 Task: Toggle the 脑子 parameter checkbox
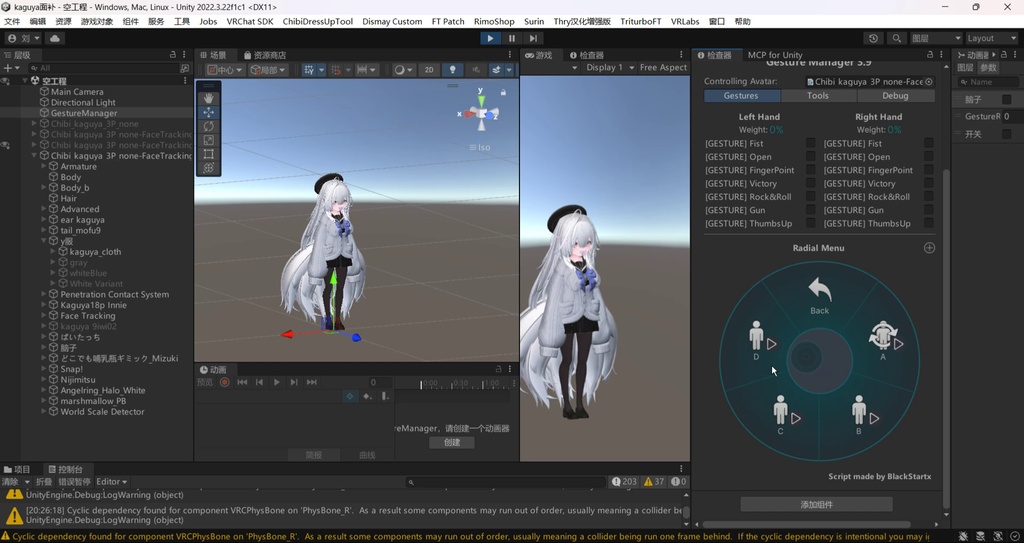point(1006,99)
